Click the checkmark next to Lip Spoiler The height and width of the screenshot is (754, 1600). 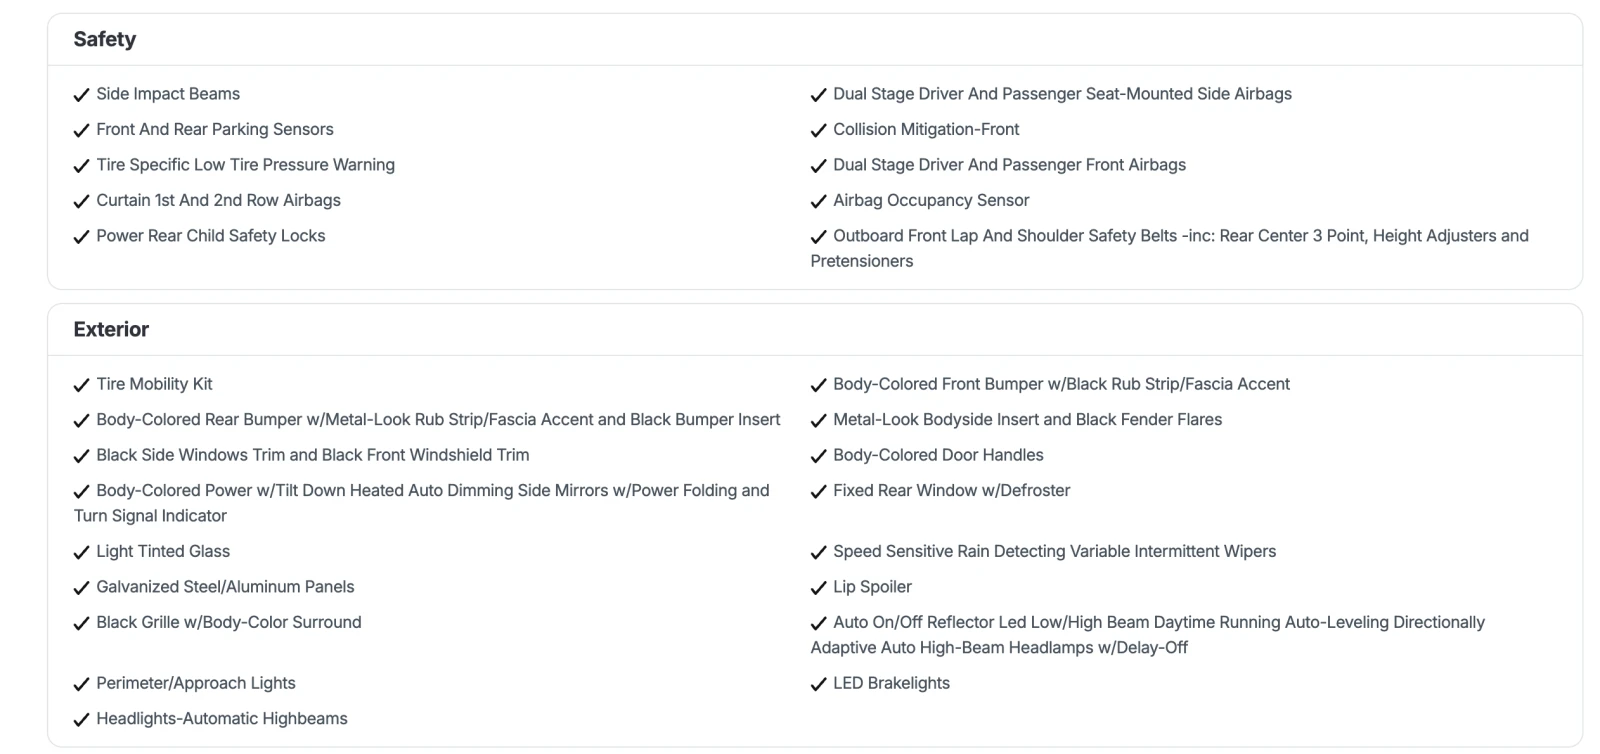point(819,588)
